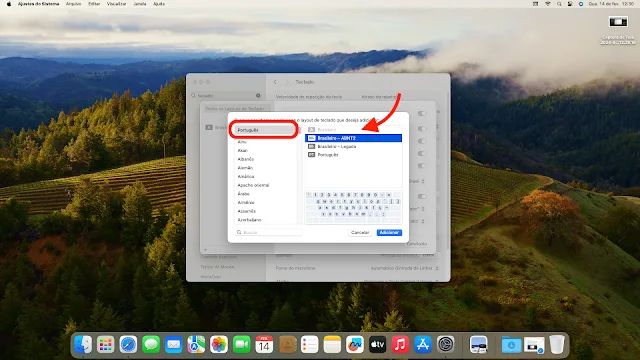This screenshot has width=640, height=360.
Task: Launch Photos from the dock
Action: 219,344
